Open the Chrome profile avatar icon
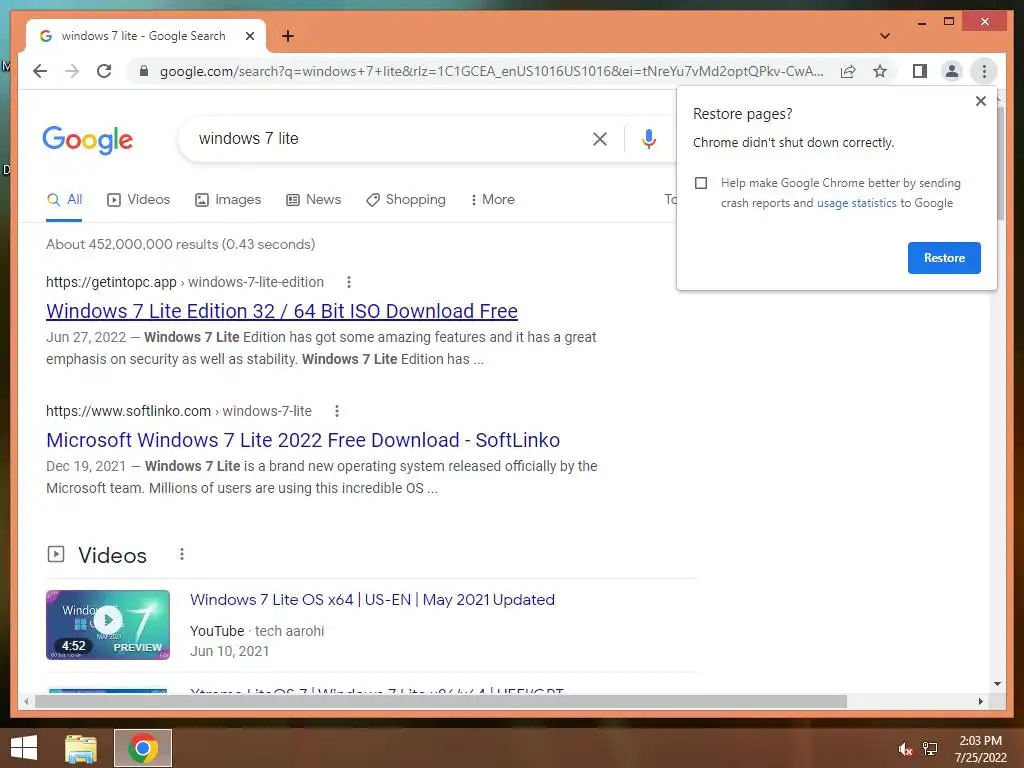The image size is (1024, 768). point(952,71)
